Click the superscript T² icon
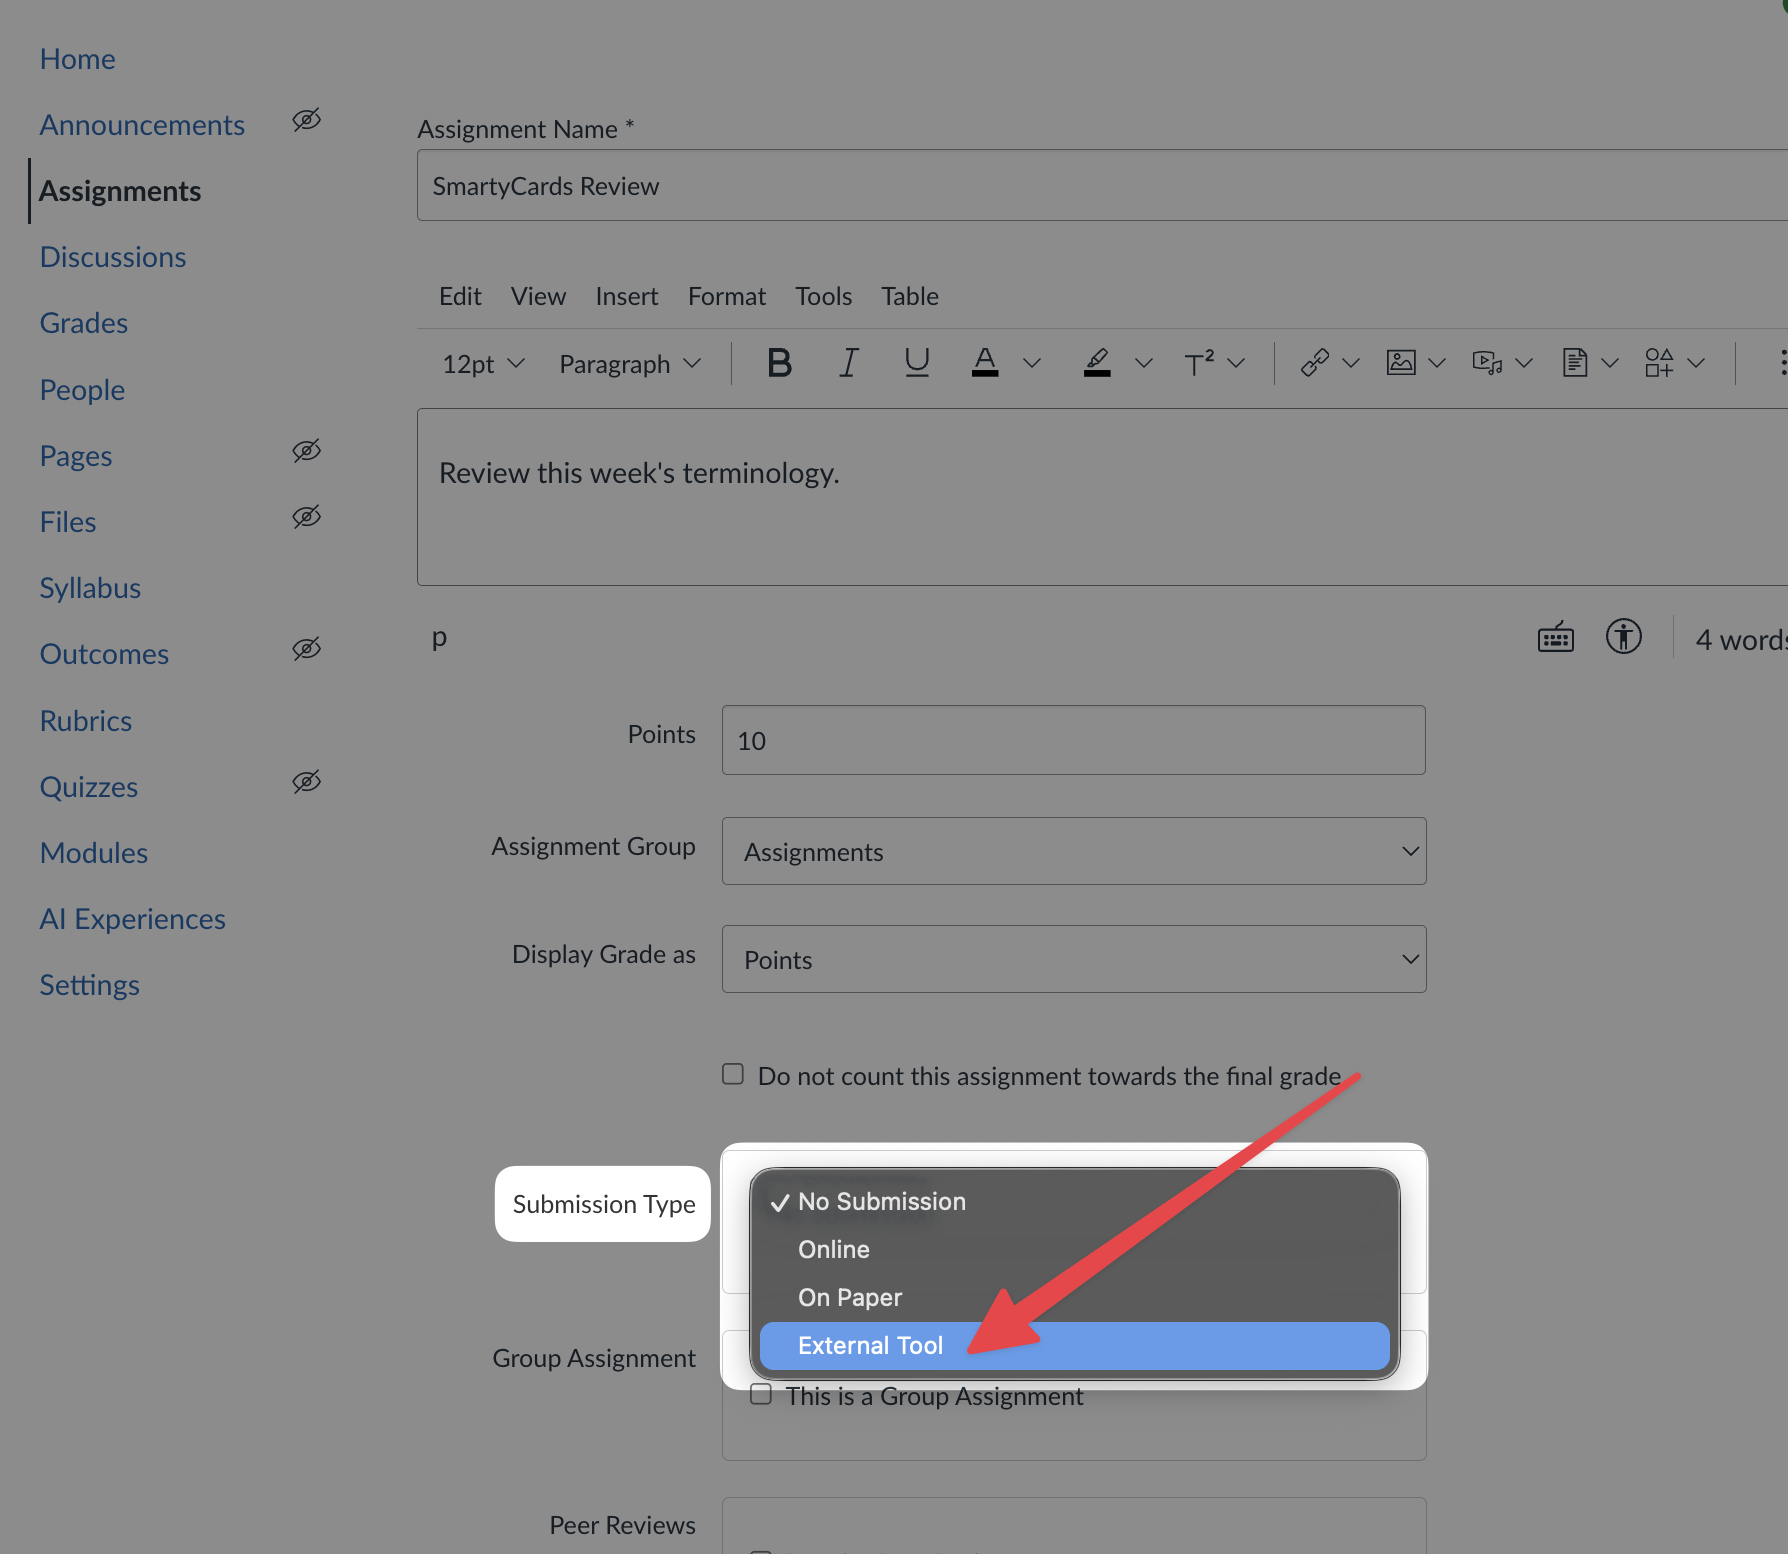Image resolution: width=1788 pixels, height=1554 pixels. [1199, 363]
